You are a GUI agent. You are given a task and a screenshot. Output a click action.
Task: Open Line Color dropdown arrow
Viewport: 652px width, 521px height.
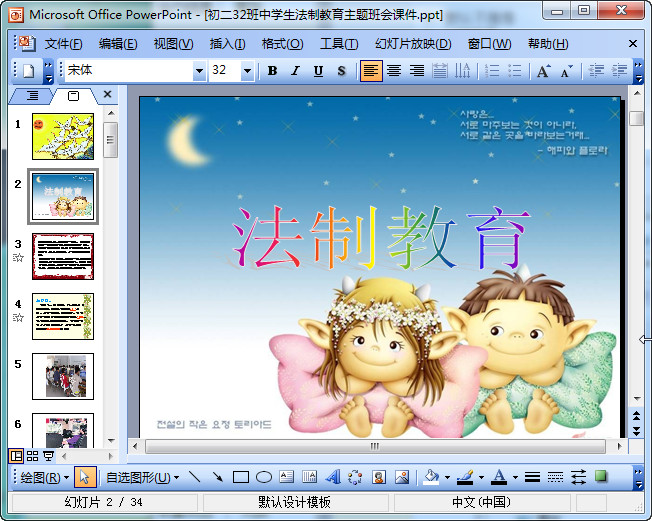(x=481, y=477)
